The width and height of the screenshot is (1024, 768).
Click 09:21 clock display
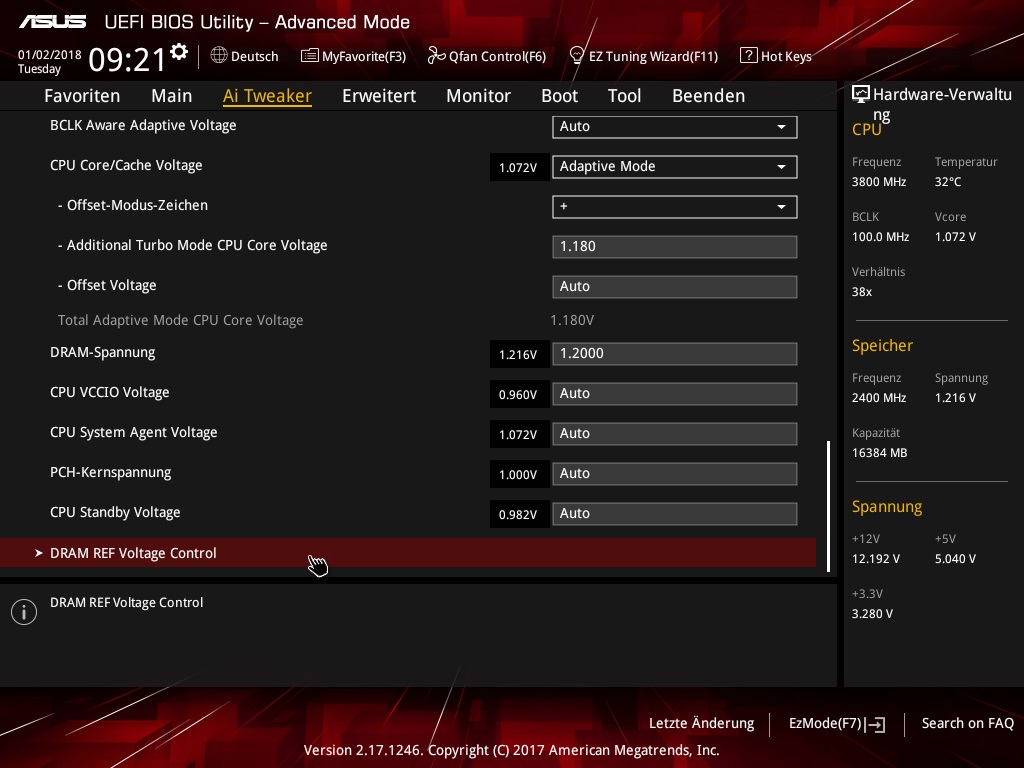point(127,60)
